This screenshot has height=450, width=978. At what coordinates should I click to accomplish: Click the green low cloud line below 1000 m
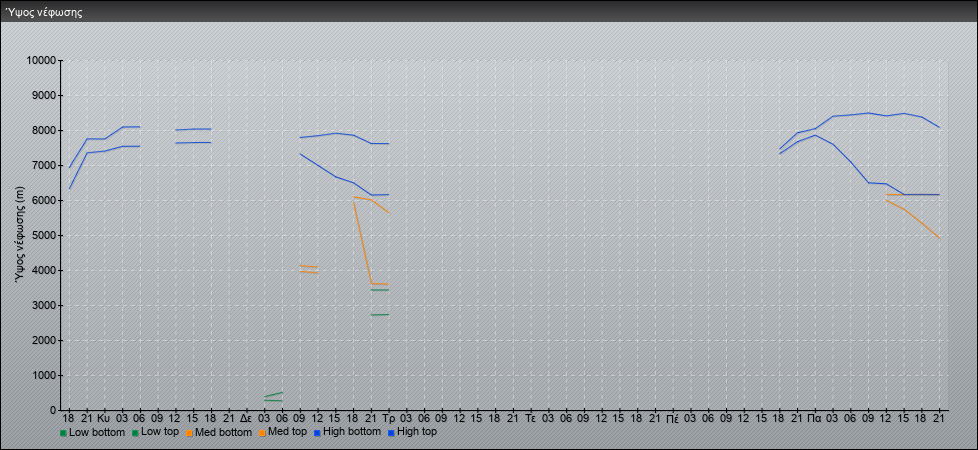point(272,396)
